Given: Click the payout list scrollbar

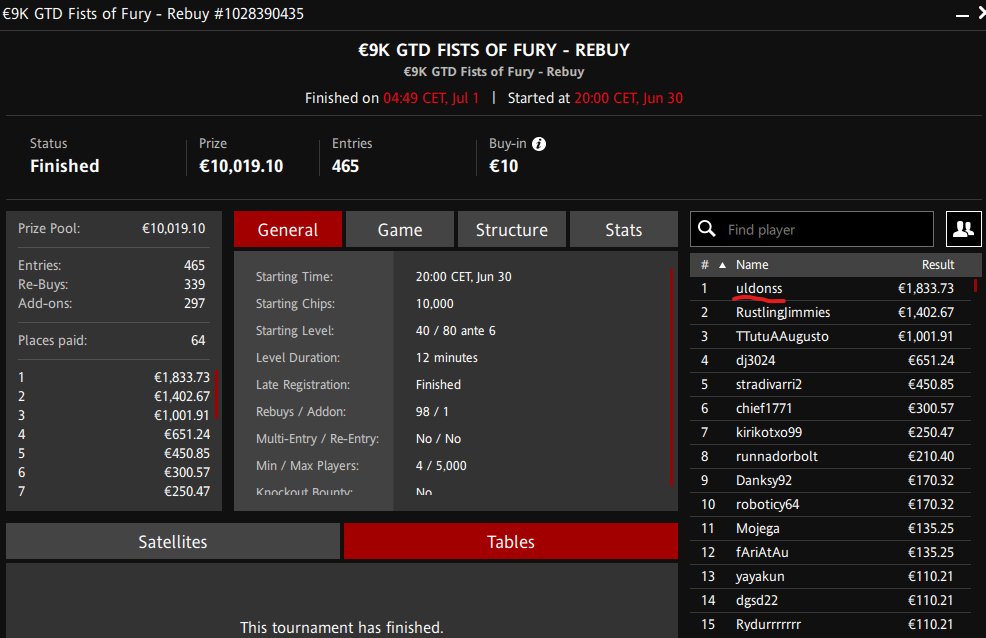Looking at the screenshot, I should [216, 395].
